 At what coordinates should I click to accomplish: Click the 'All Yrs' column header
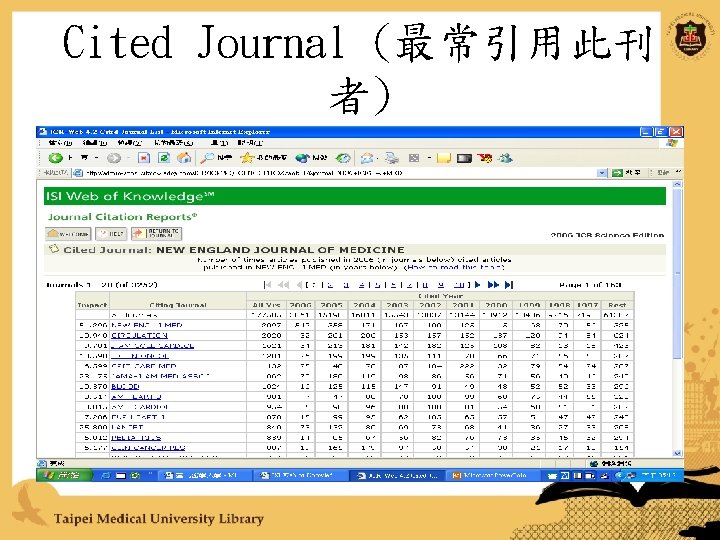(266, 305)
